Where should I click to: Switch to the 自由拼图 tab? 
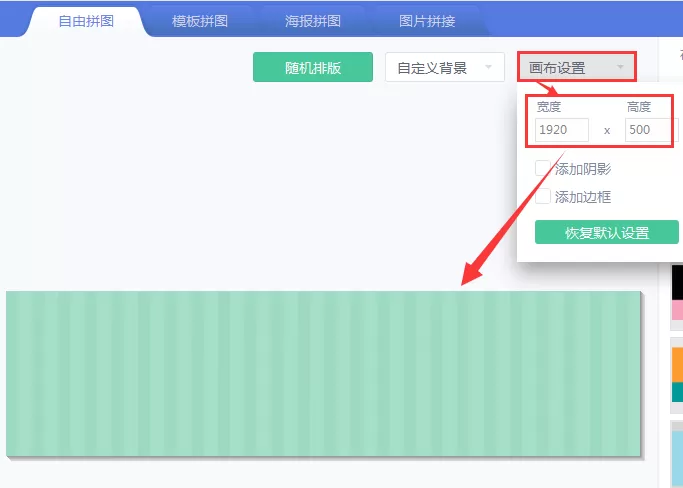click(x=86, y=21)
